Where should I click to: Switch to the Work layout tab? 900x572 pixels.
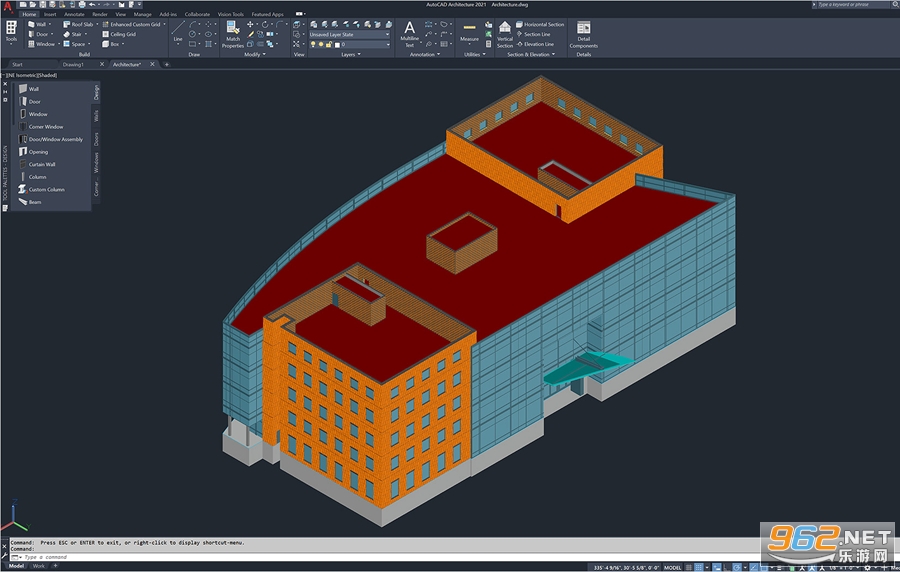point(38,566)
